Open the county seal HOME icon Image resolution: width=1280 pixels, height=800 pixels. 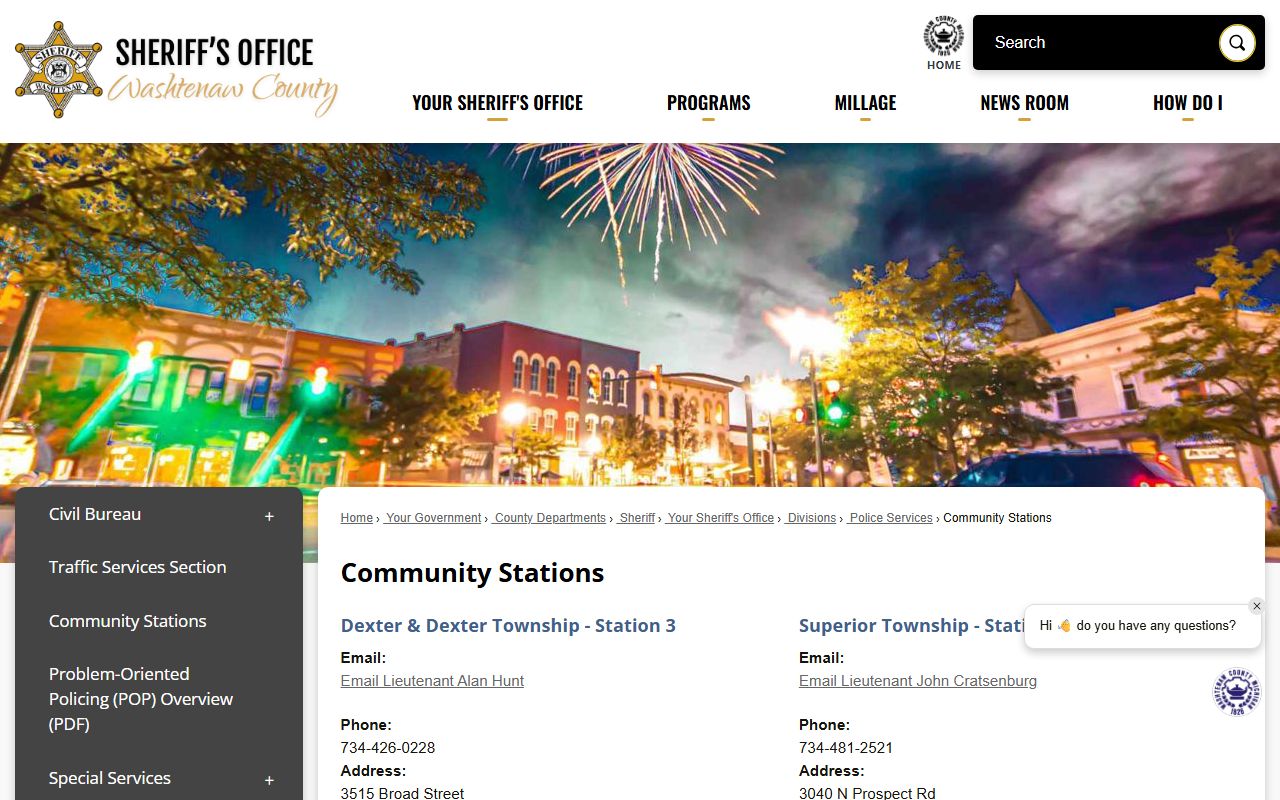click(943, 43)
